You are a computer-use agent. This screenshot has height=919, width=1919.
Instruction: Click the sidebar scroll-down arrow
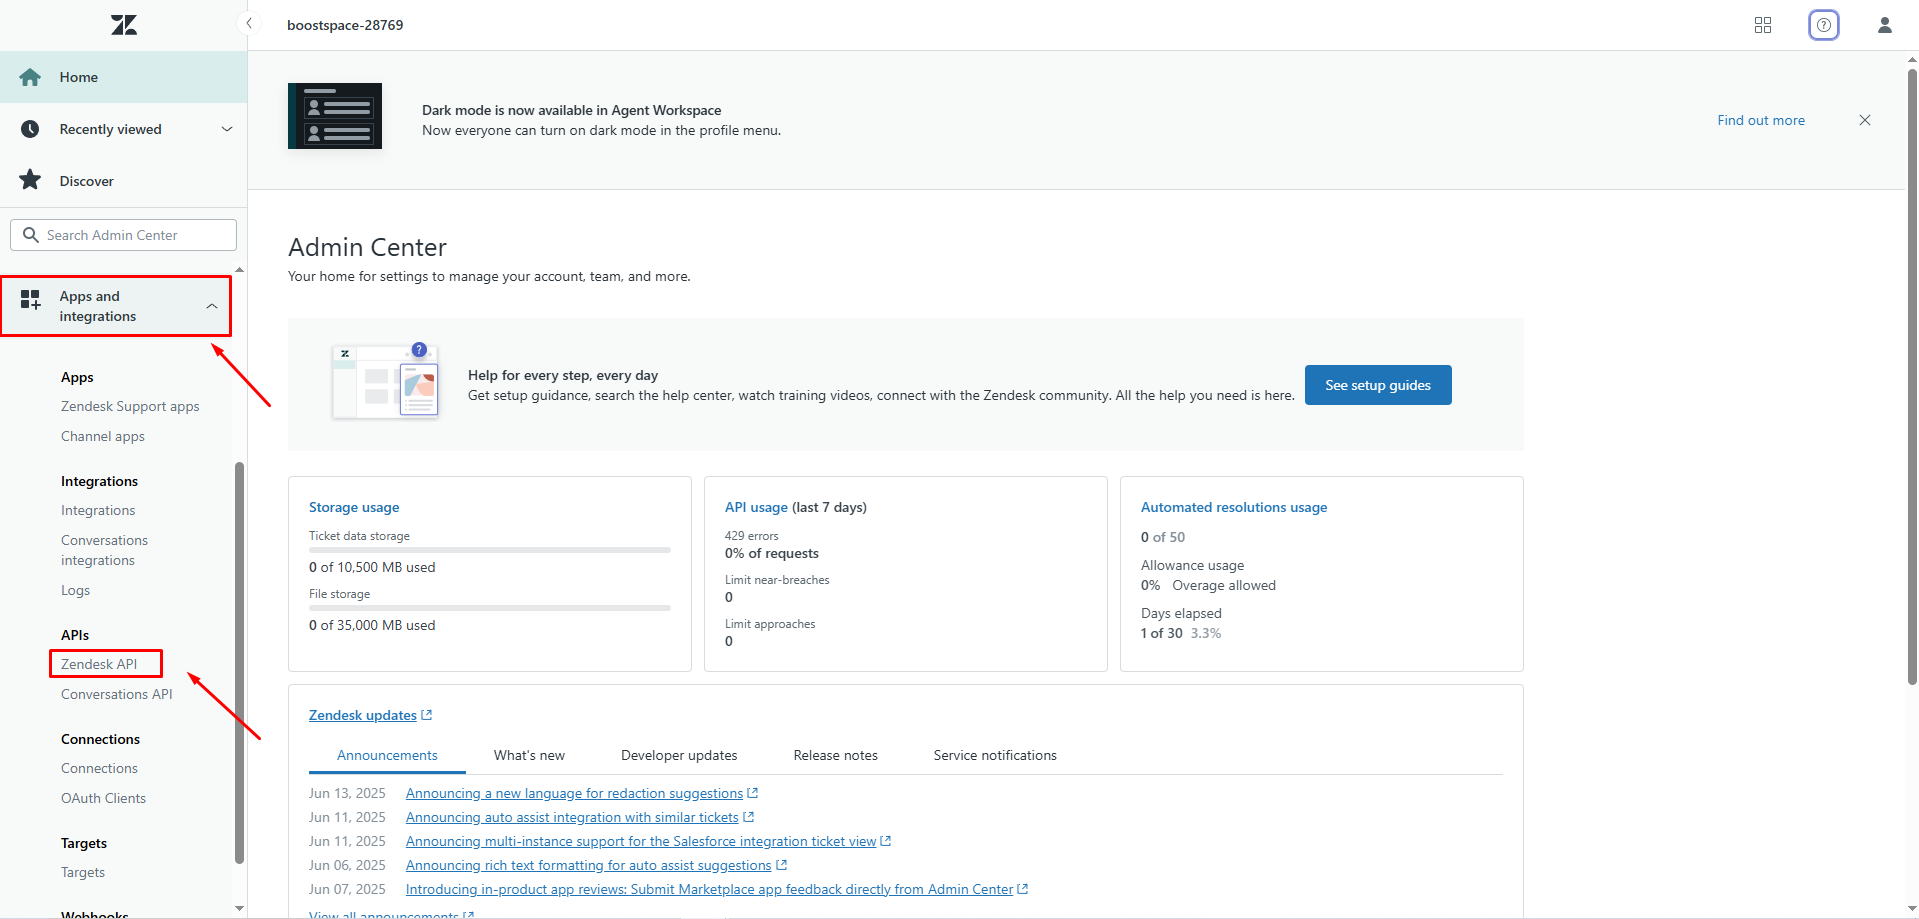pos(239,908)
